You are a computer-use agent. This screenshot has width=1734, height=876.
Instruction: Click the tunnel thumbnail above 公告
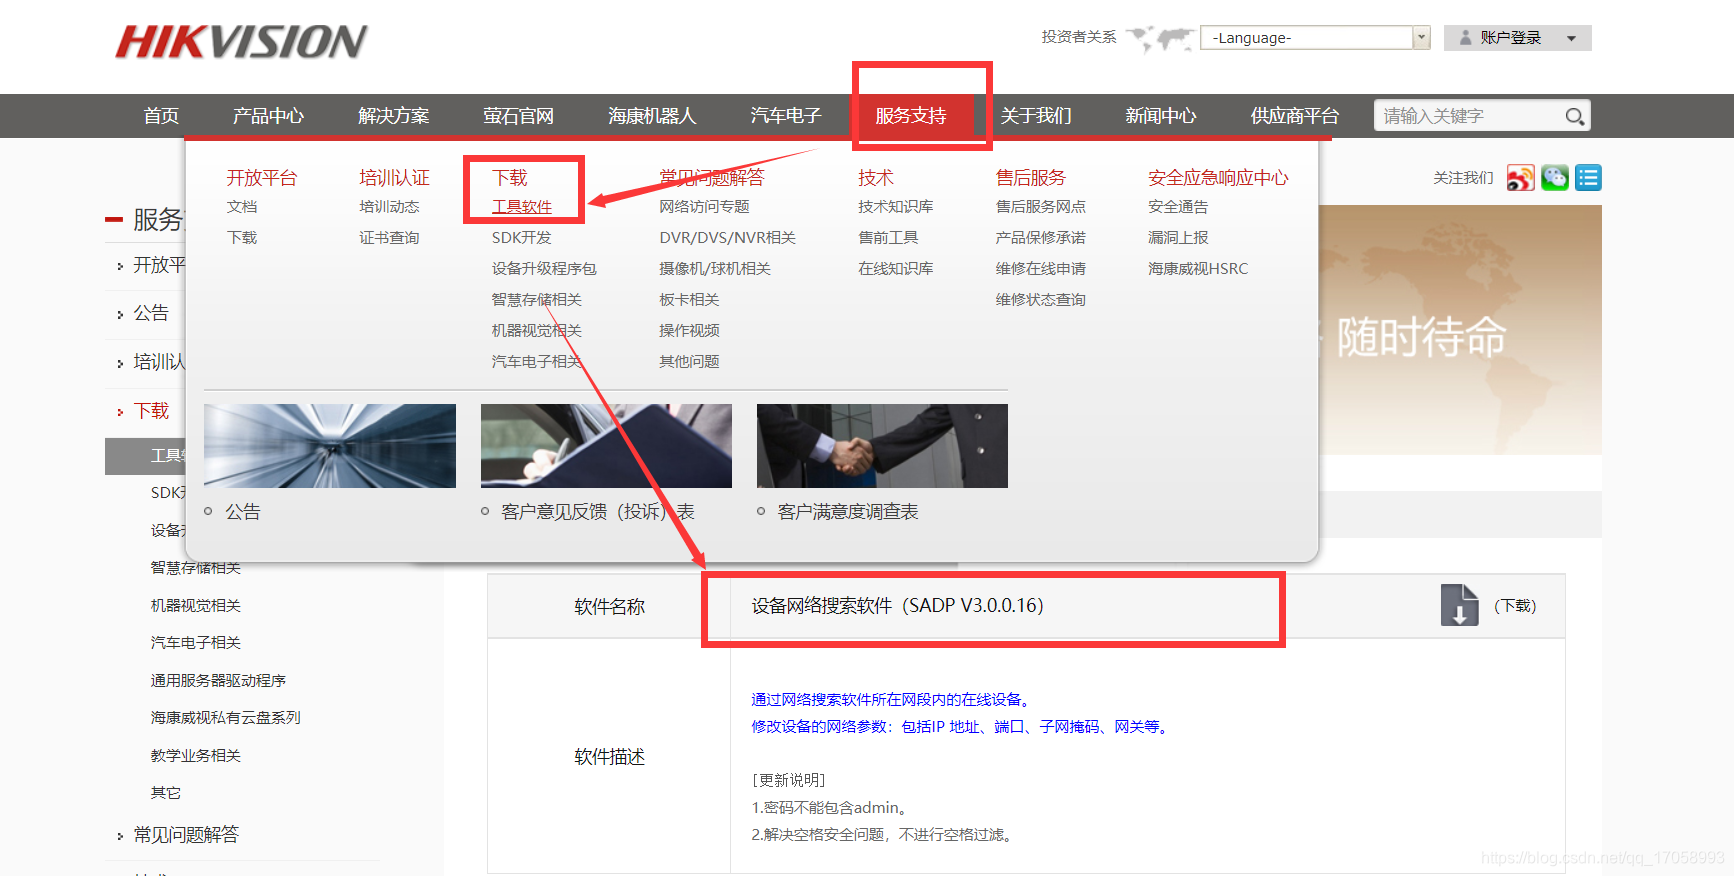(x=330, y=446)
